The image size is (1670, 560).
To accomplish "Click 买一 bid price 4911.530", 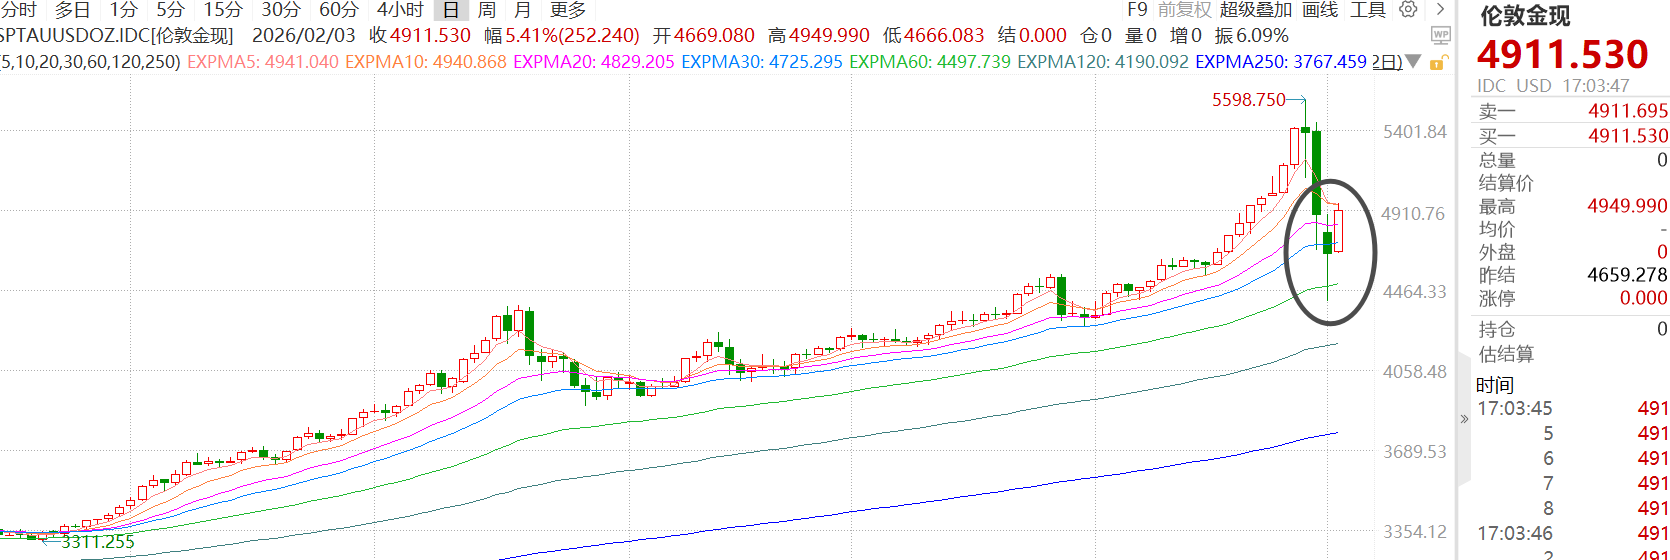I will pyautogui.click(x=1628, y=136).
